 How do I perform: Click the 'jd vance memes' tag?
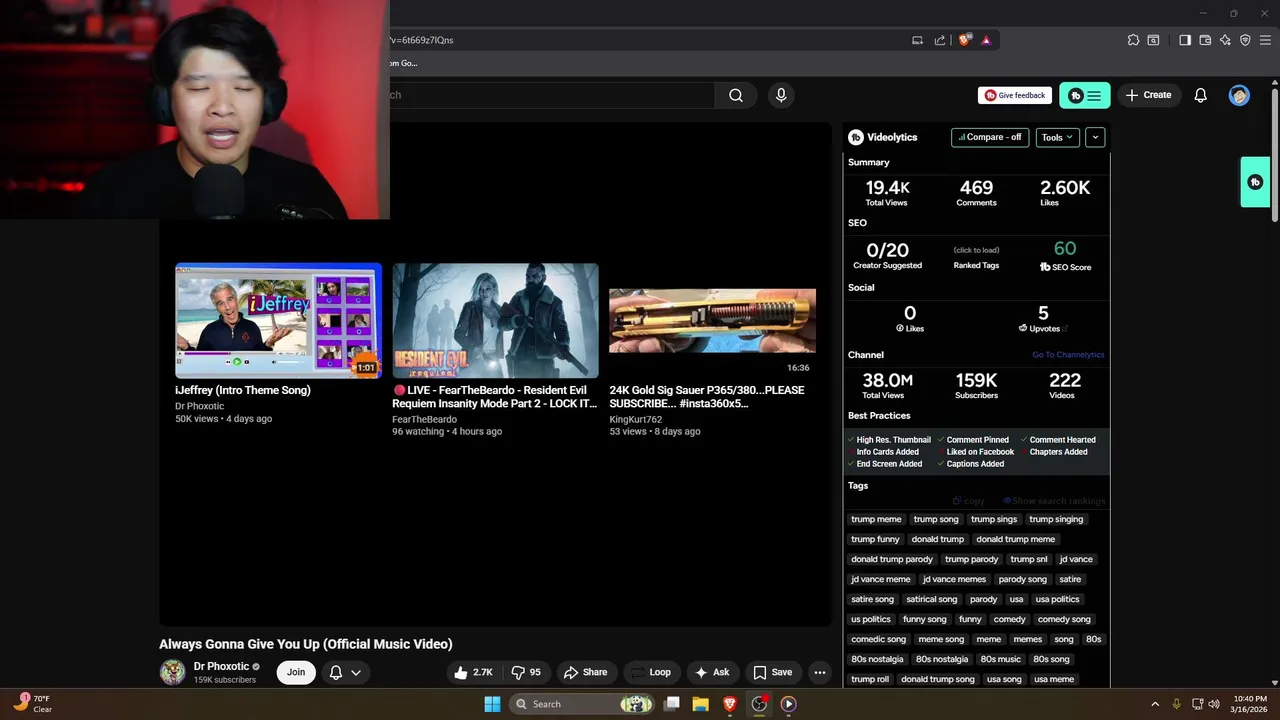pyautogui.click(x=954, y=579)
